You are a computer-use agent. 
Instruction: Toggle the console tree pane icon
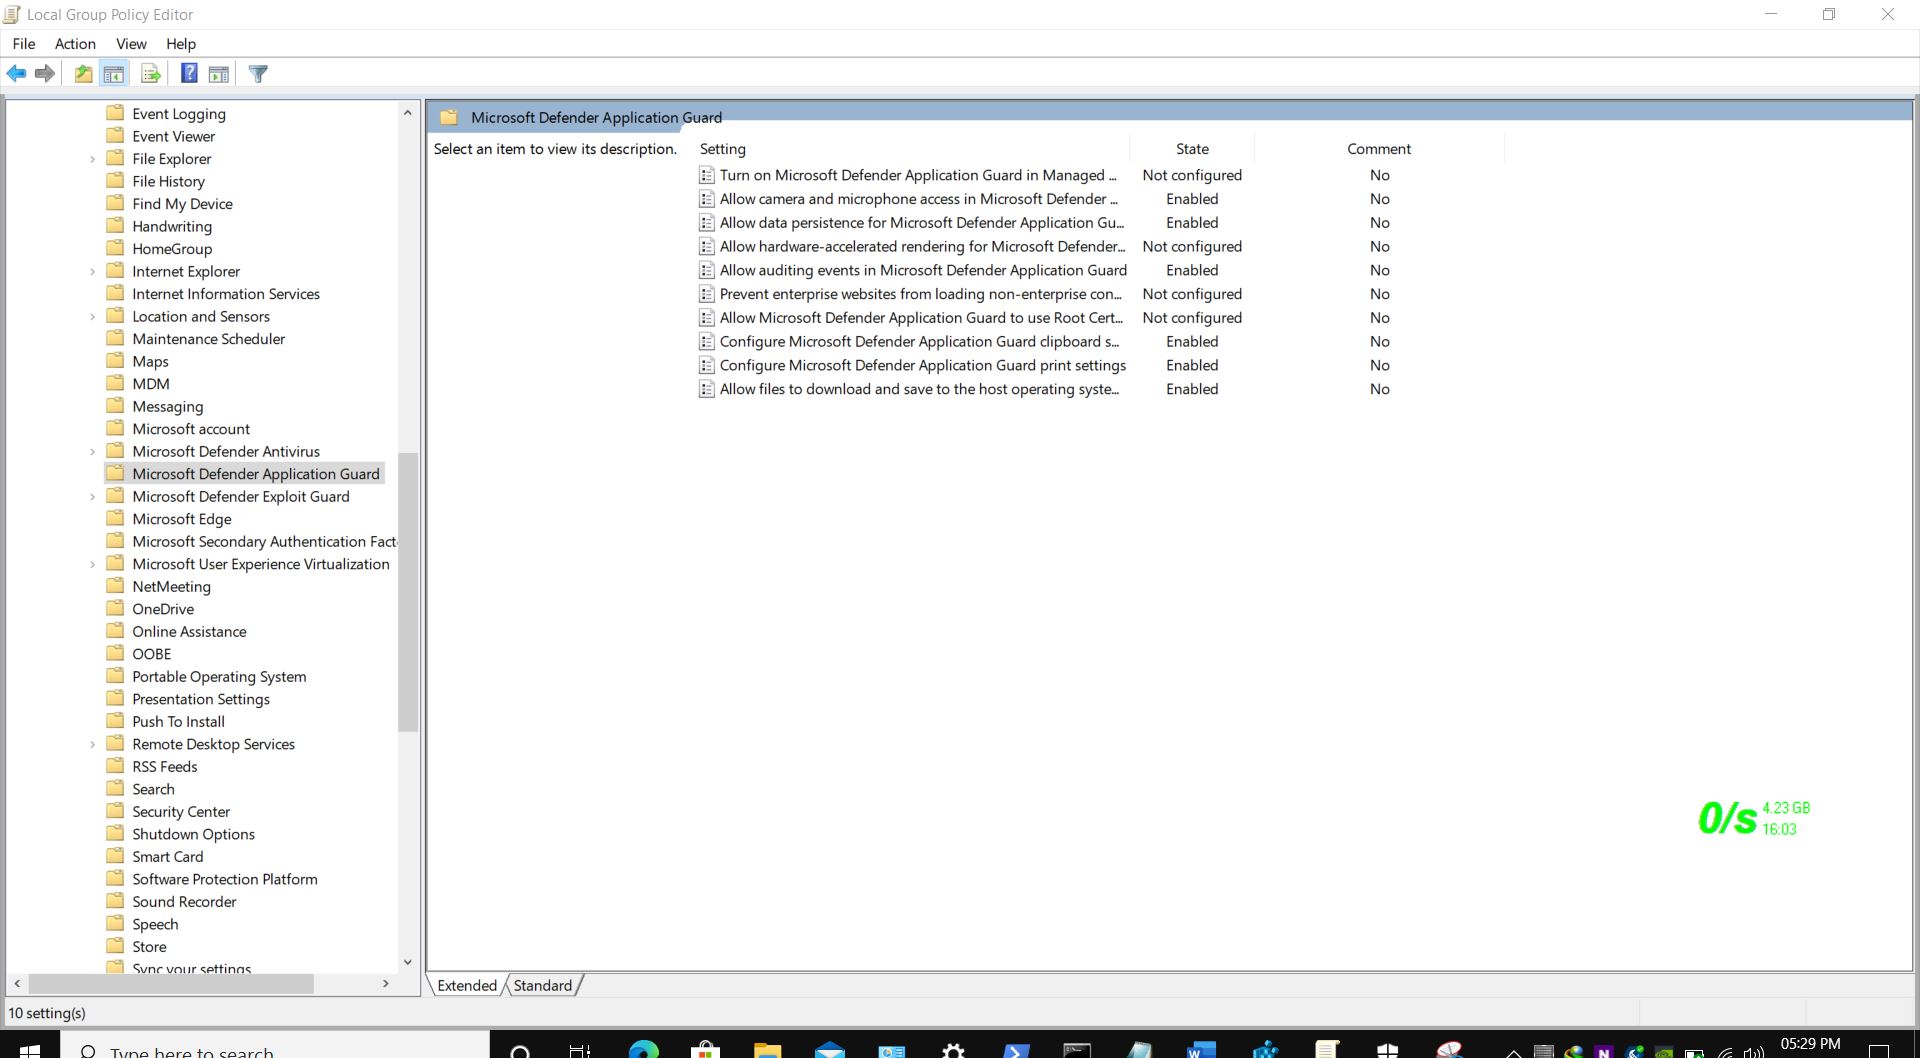click(114, 73)
